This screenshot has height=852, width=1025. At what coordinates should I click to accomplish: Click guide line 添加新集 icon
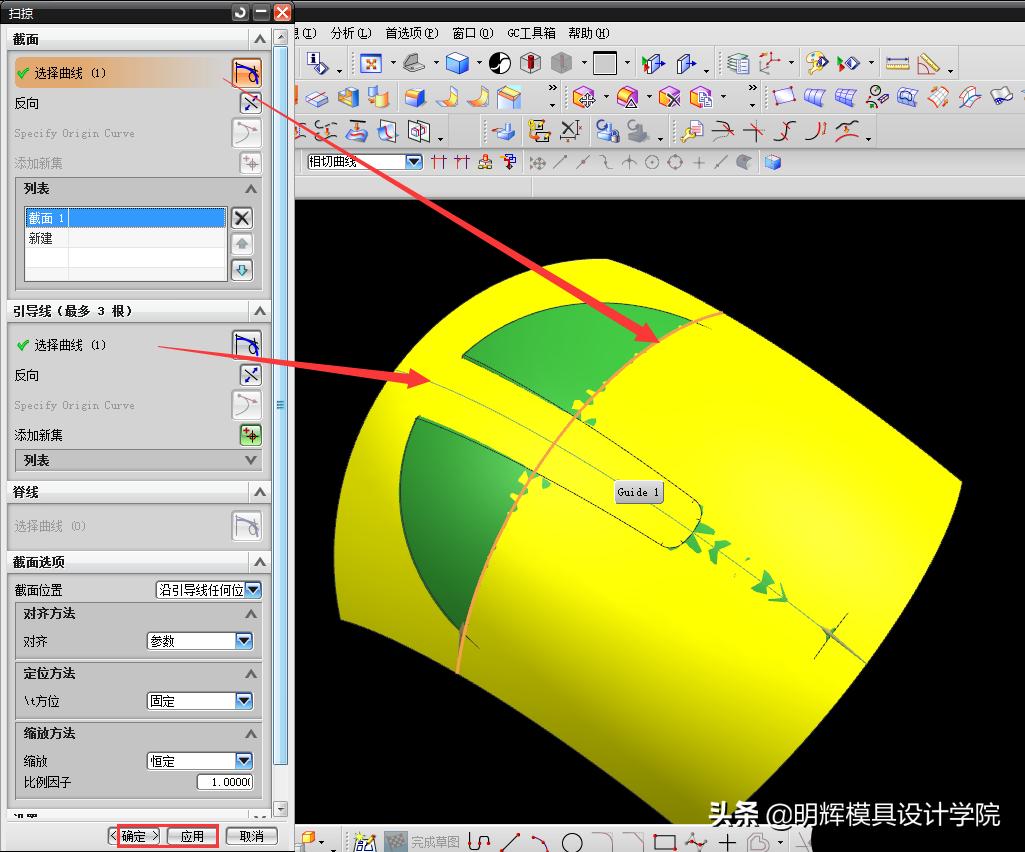coord(249,435)
